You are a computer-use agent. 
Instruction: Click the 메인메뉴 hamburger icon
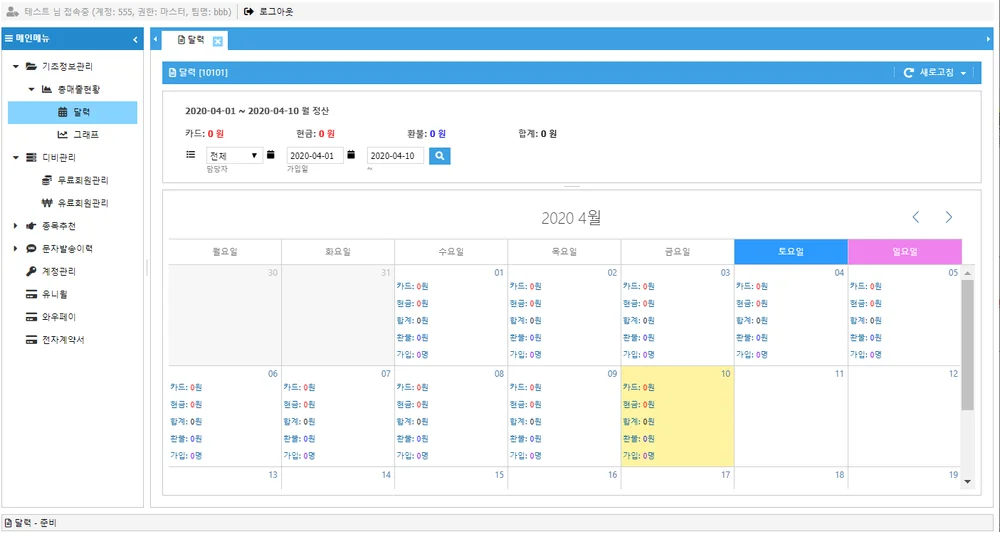coord(8,39)
